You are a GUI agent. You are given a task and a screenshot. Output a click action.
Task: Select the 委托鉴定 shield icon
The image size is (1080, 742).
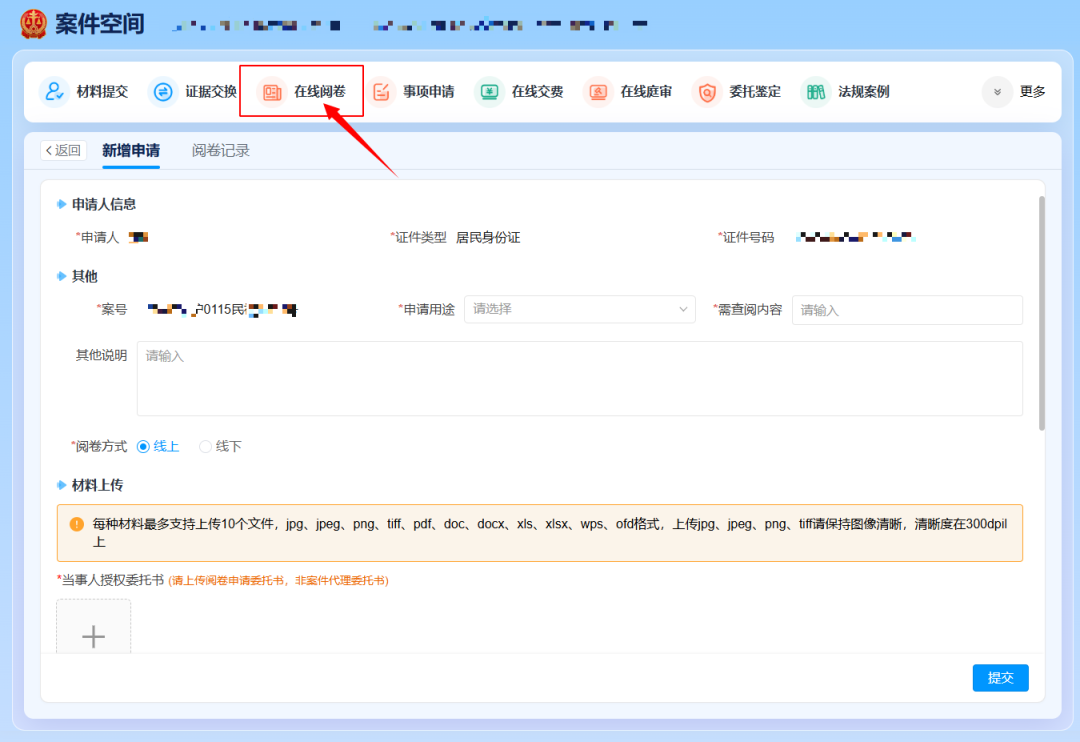click(x=707, y=92)
